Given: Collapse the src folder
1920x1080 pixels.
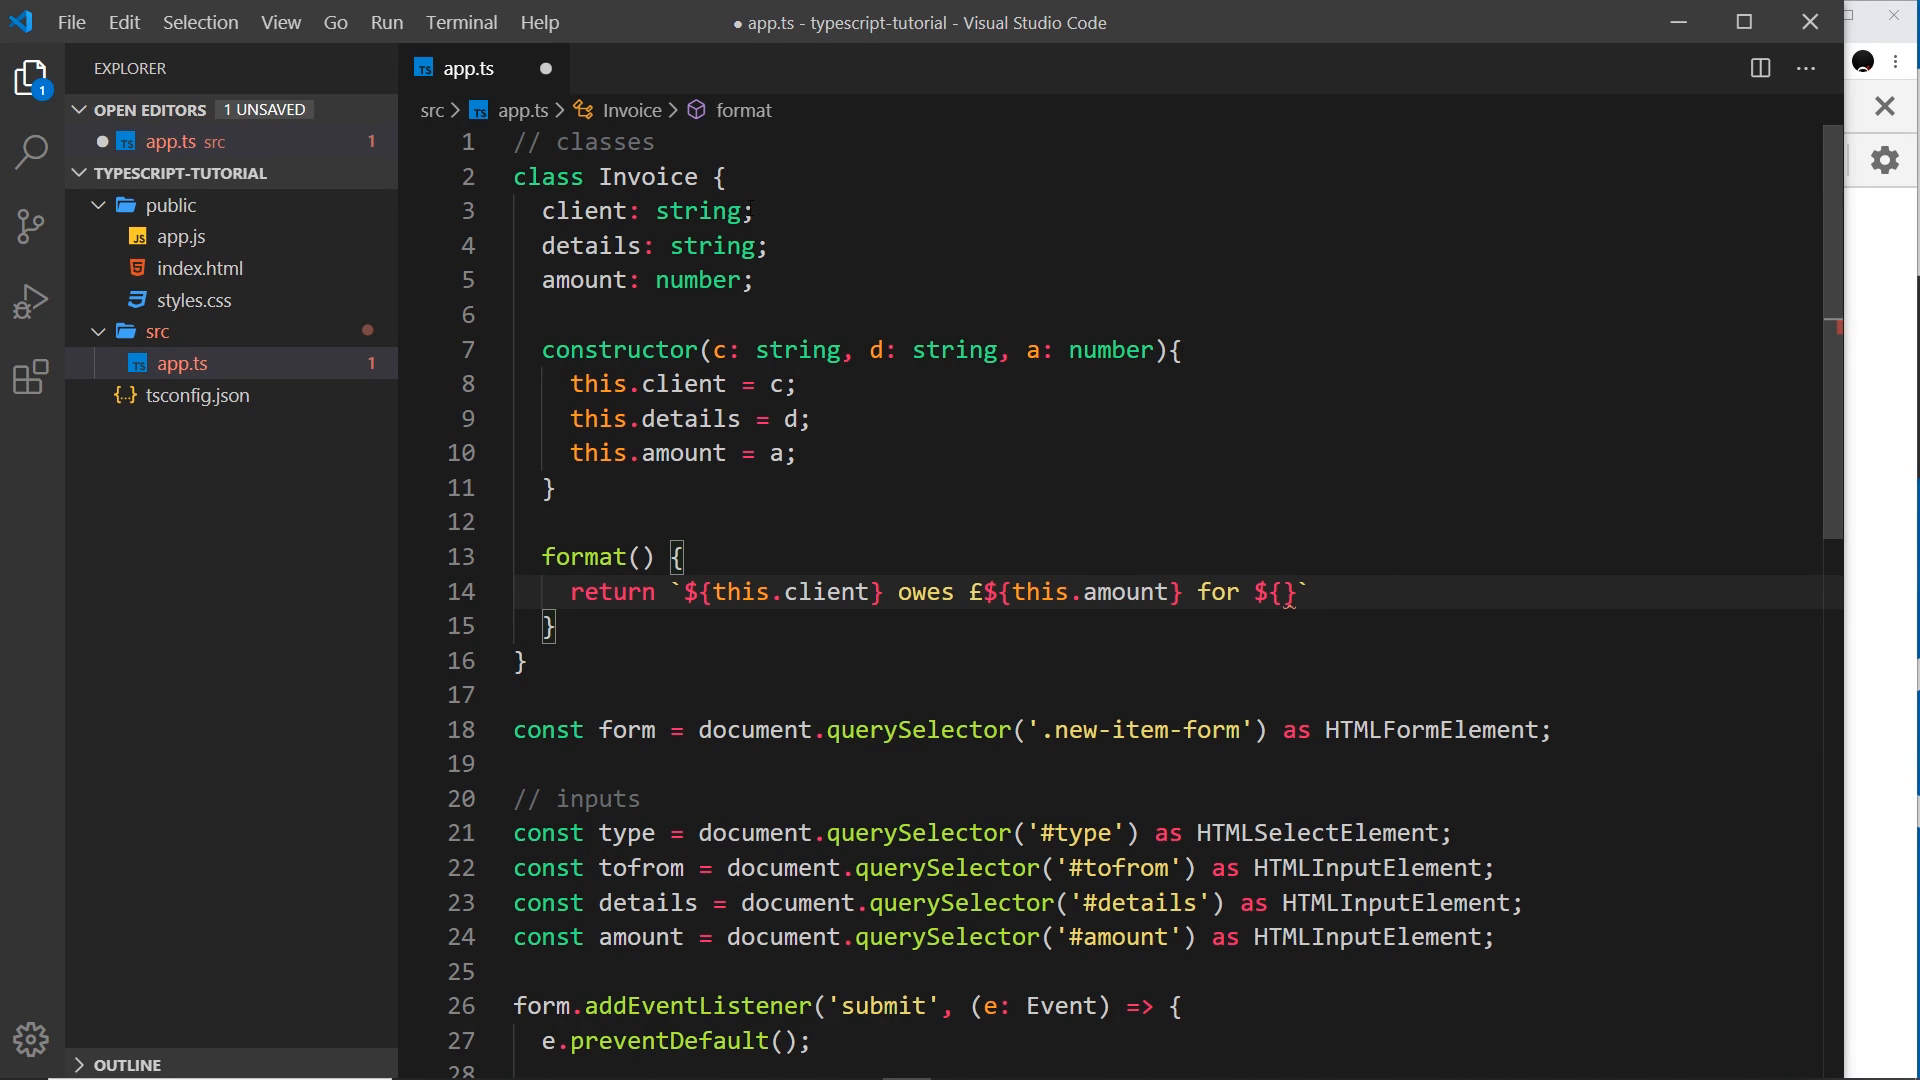Looking at the screenshot, I should click(x=99, y=331).
